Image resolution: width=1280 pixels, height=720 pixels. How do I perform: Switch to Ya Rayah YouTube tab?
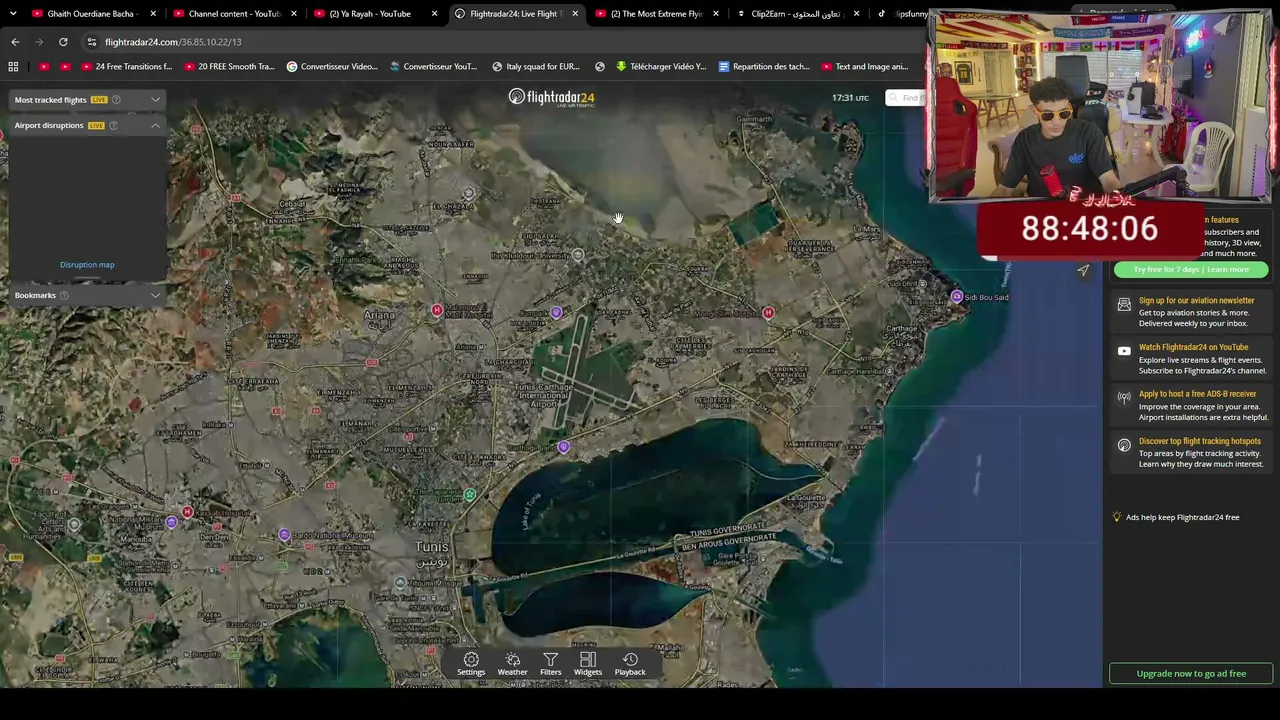click(x=370, y=14)
